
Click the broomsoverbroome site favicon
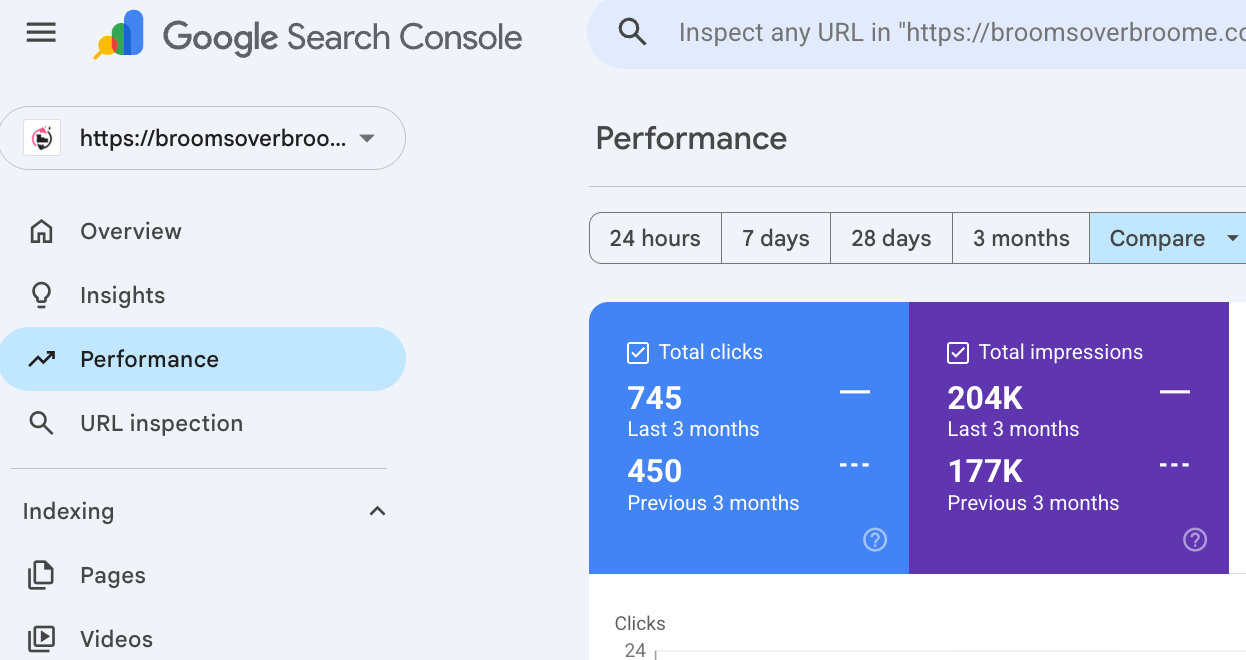point(42,138)
